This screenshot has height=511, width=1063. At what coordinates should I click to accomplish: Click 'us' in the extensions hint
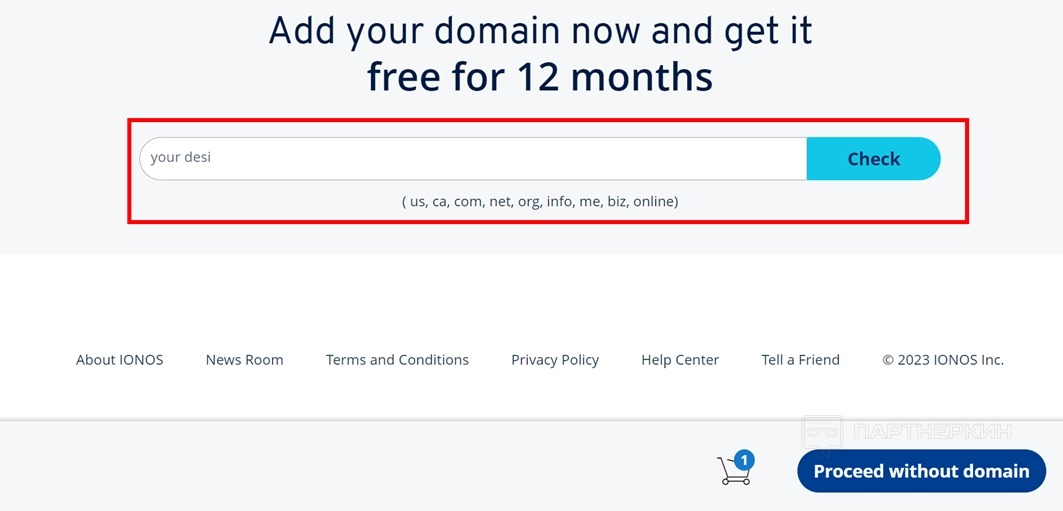tap(416, 201)
